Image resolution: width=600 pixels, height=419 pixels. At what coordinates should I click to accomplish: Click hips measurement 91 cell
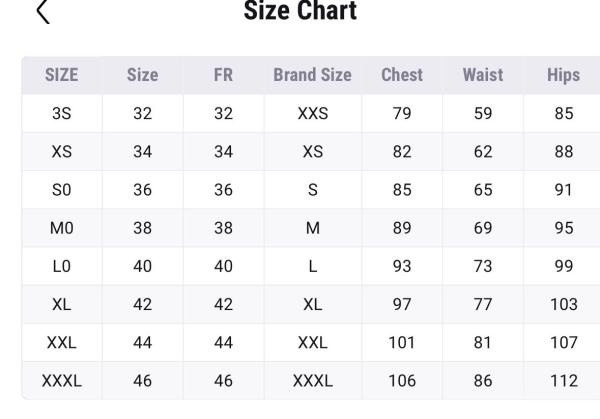pos(564,190)
